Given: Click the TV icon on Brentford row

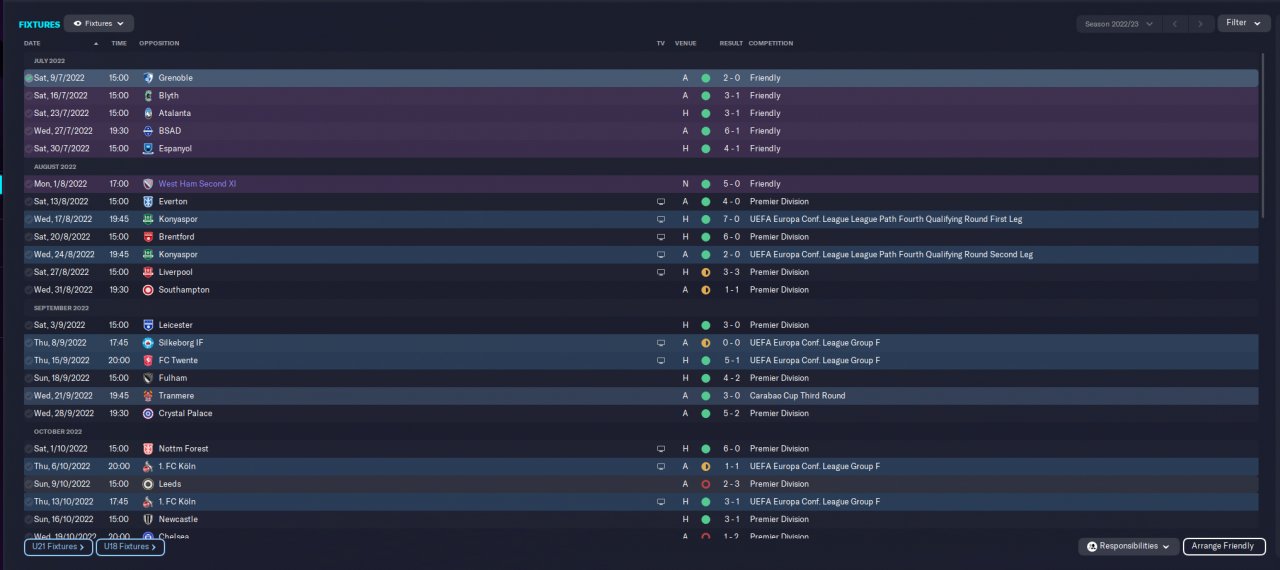Looking at the screenshot, I should click(x=660, y=237).
